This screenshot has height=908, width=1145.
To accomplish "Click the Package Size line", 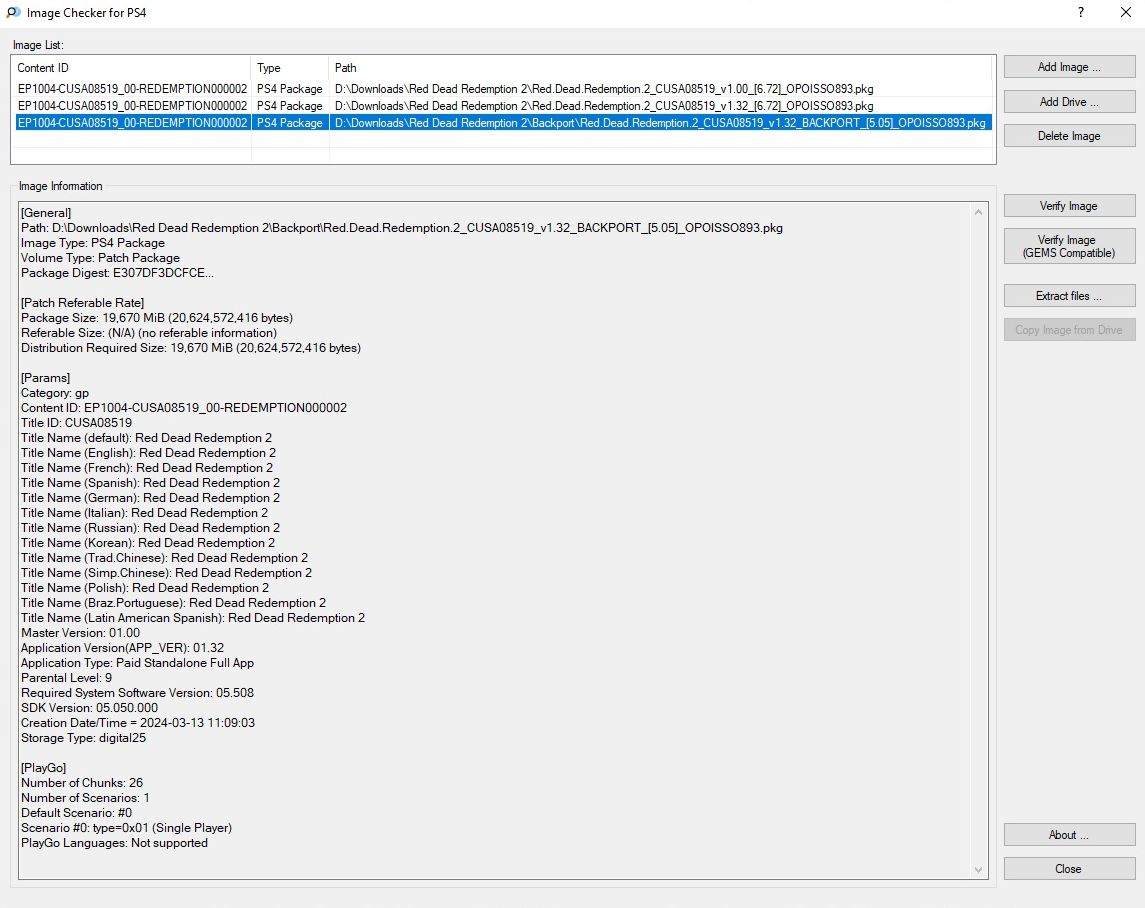I will pyautogui.click(x=157, y=318).
